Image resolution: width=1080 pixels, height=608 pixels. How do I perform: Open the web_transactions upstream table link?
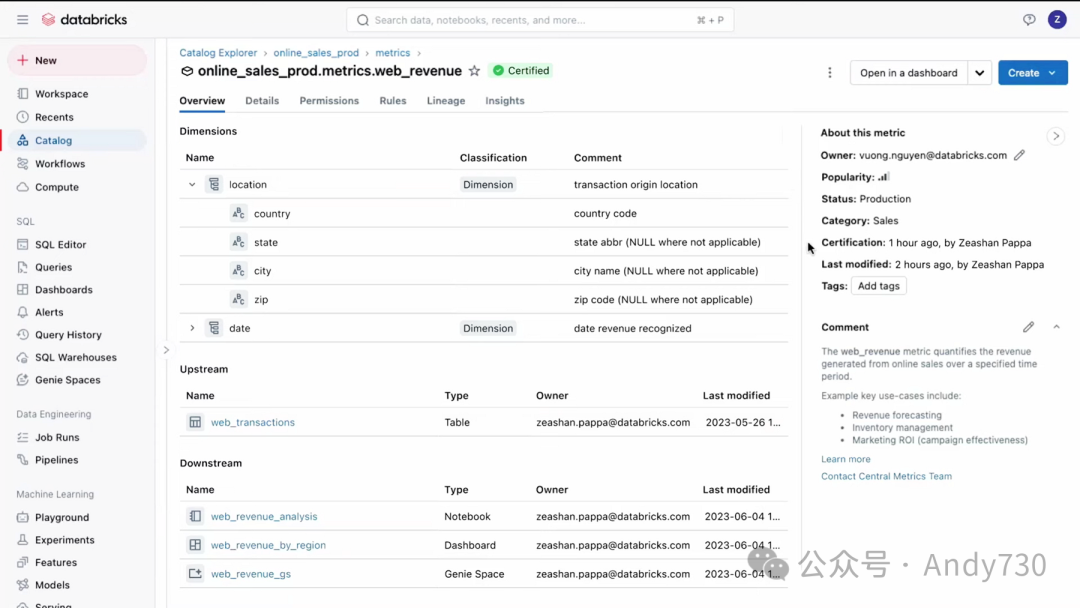pos(252,422)
